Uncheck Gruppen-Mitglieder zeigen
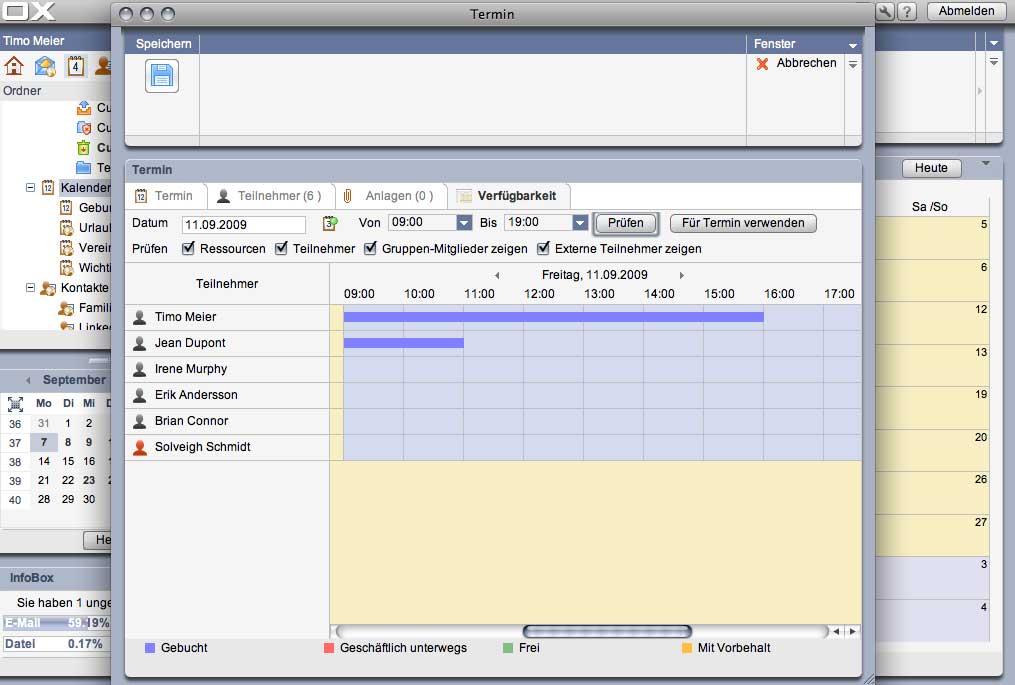This screenshot has width=1015, height=685. (370, 247)
